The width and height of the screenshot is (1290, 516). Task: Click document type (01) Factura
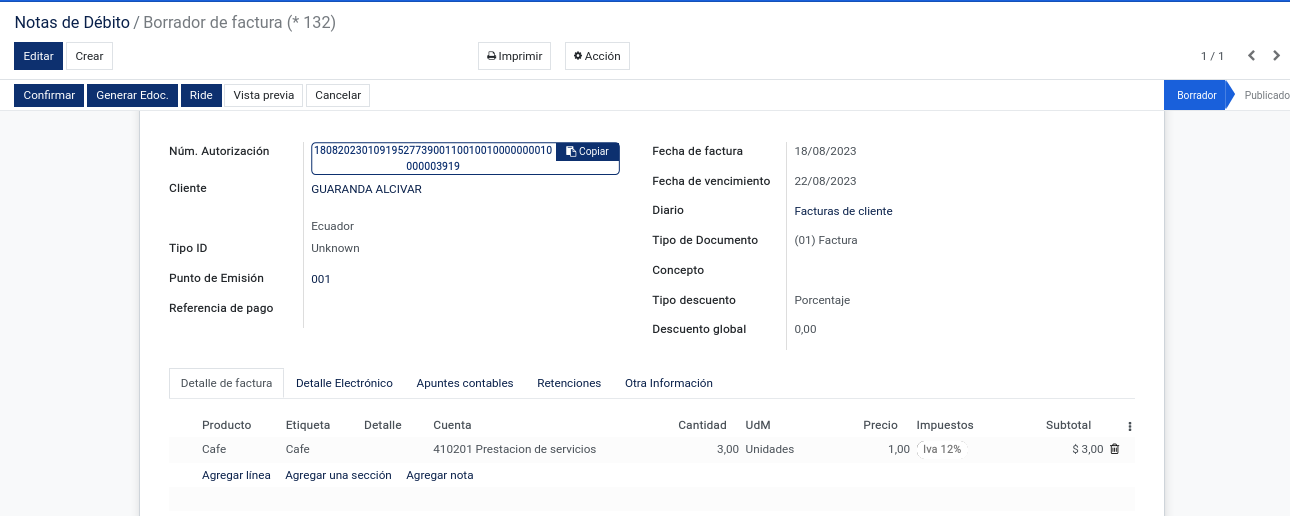826,240
